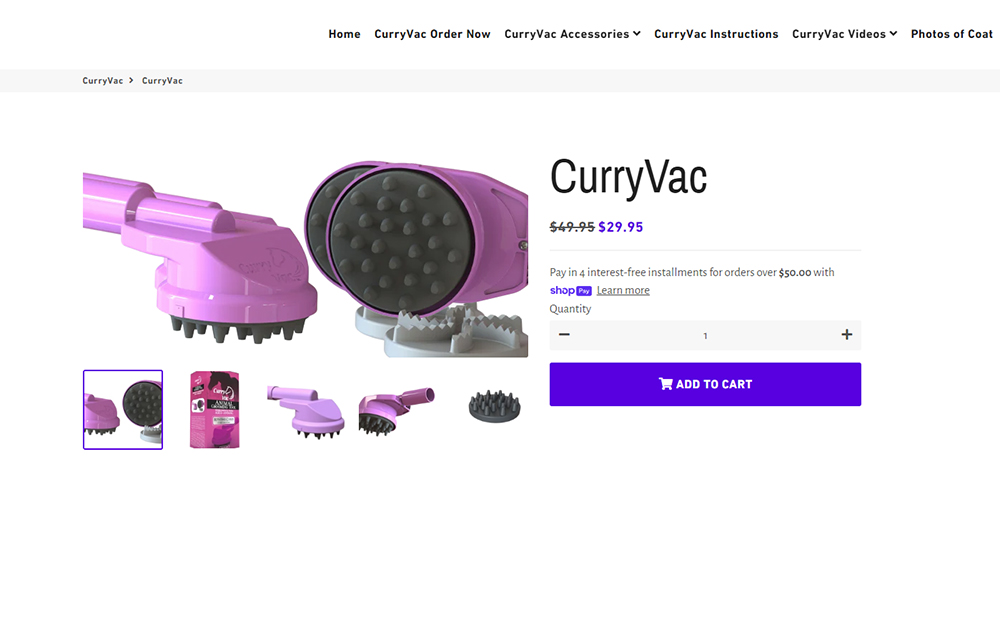Select the gray curry brush head thumbnail
This screenshot has height=620, width=1000.
tap(494, 406)
